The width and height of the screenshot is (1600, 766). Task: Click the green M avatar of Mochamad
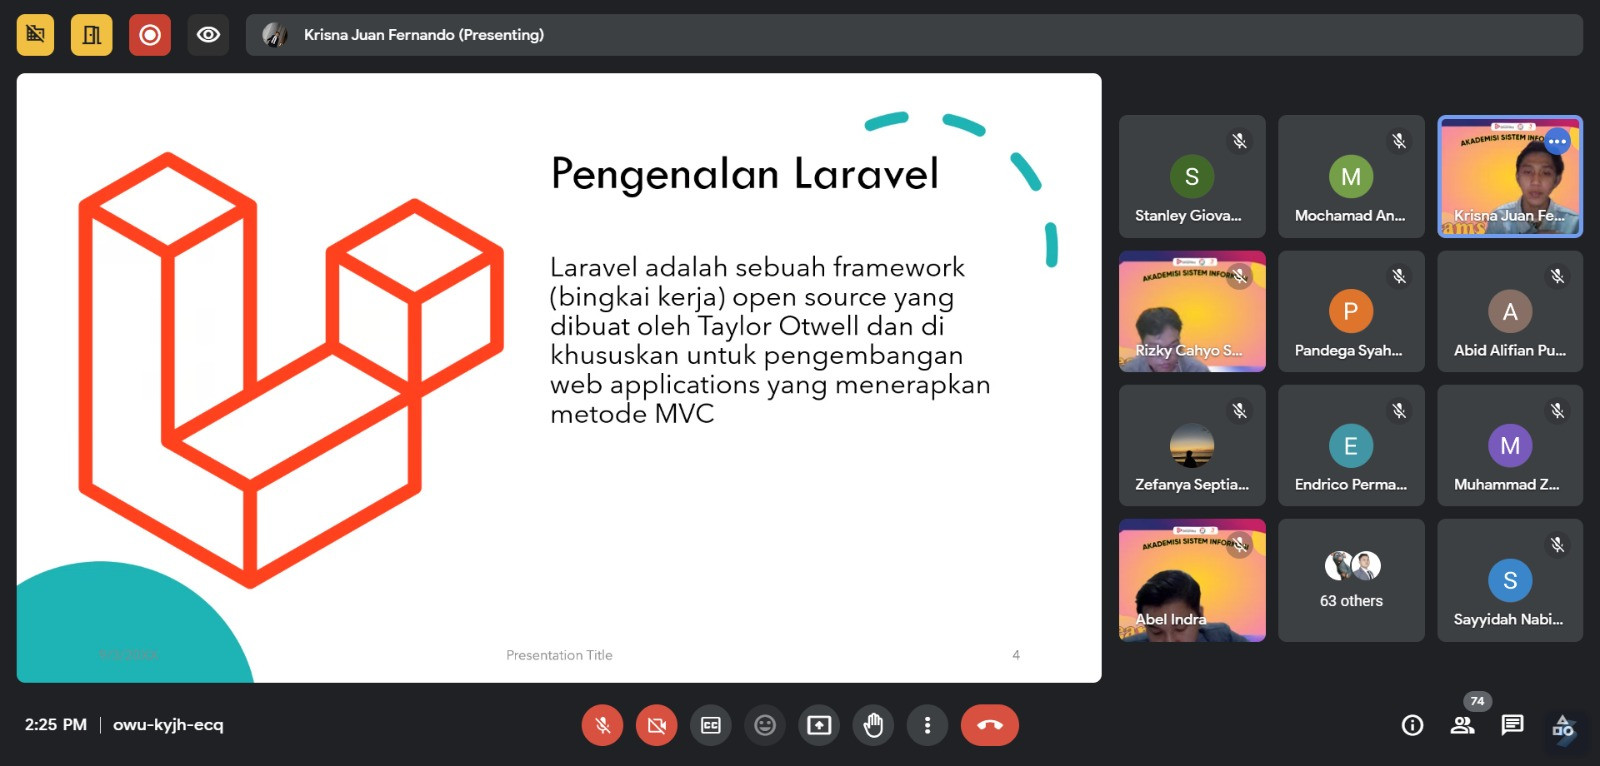pos(1351,177)
